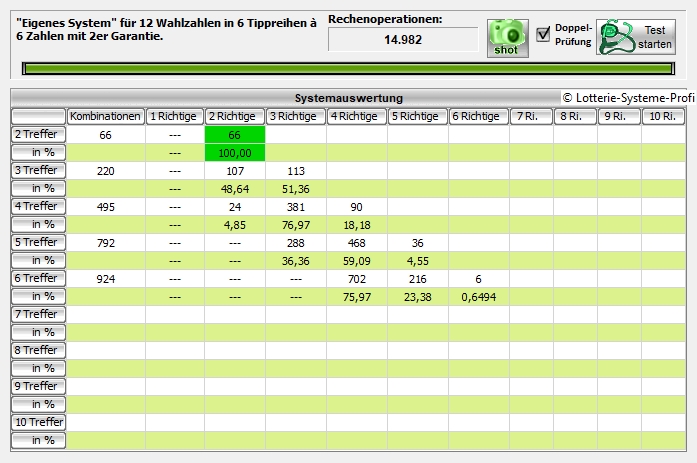Image resolution: width=697 pixels, height=463 pixels.
Task: Click the 924 combinations cell
Action: pyautogui.click(x=106, y=279)
